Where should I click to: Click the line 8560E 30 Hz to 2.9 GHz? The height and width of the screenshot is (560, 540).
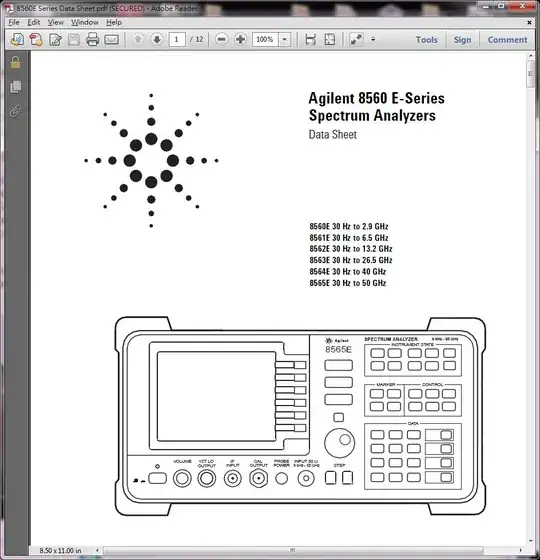pyautogui.click(x=349, y=226)
